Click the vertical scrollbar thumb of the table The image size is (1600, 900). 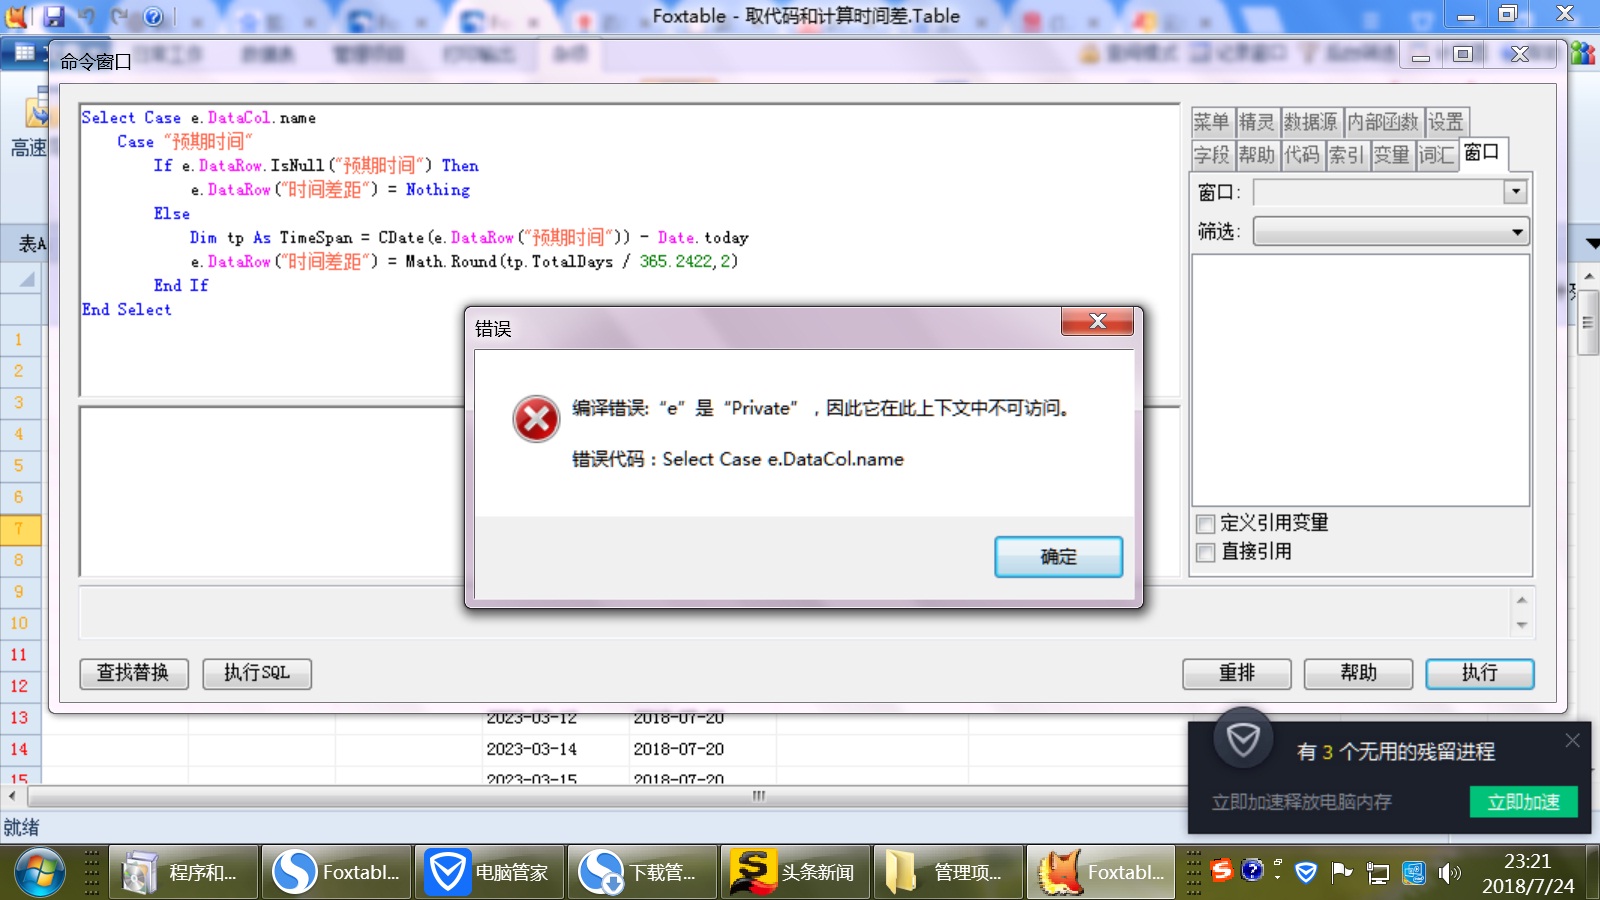point(1587,322)
